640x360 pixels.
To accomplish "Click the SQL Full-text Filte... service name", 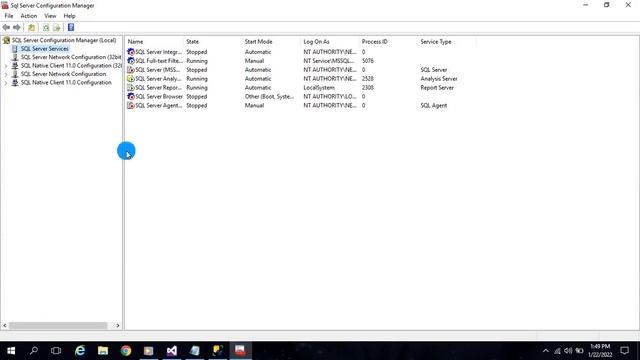I will click(x=159, y=61).
